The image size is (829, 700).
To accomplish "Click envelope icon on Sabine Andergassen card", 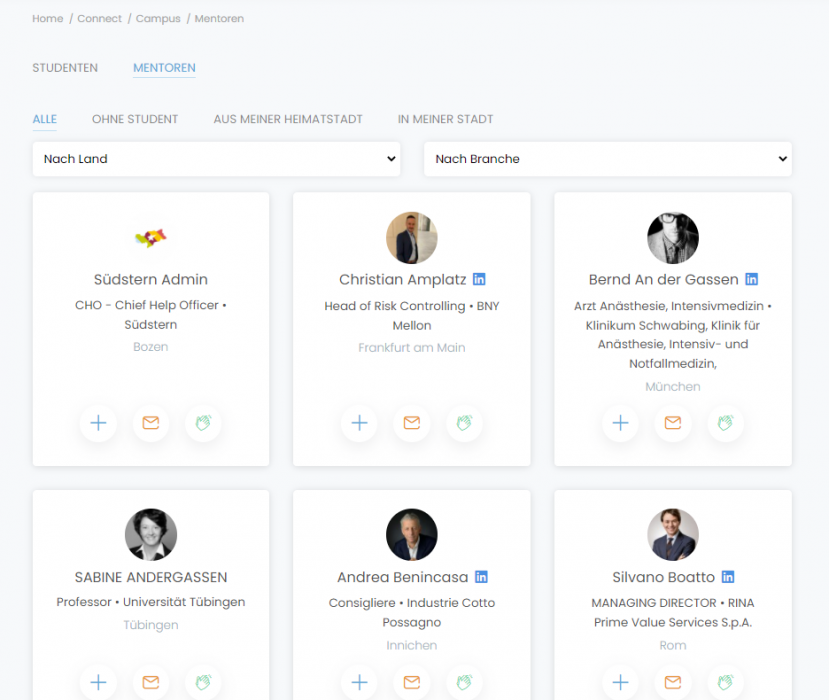I will point(151,682).
